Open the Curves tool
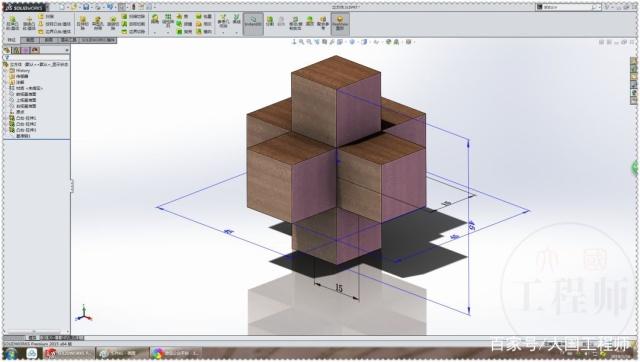 (x=236, y=19)
